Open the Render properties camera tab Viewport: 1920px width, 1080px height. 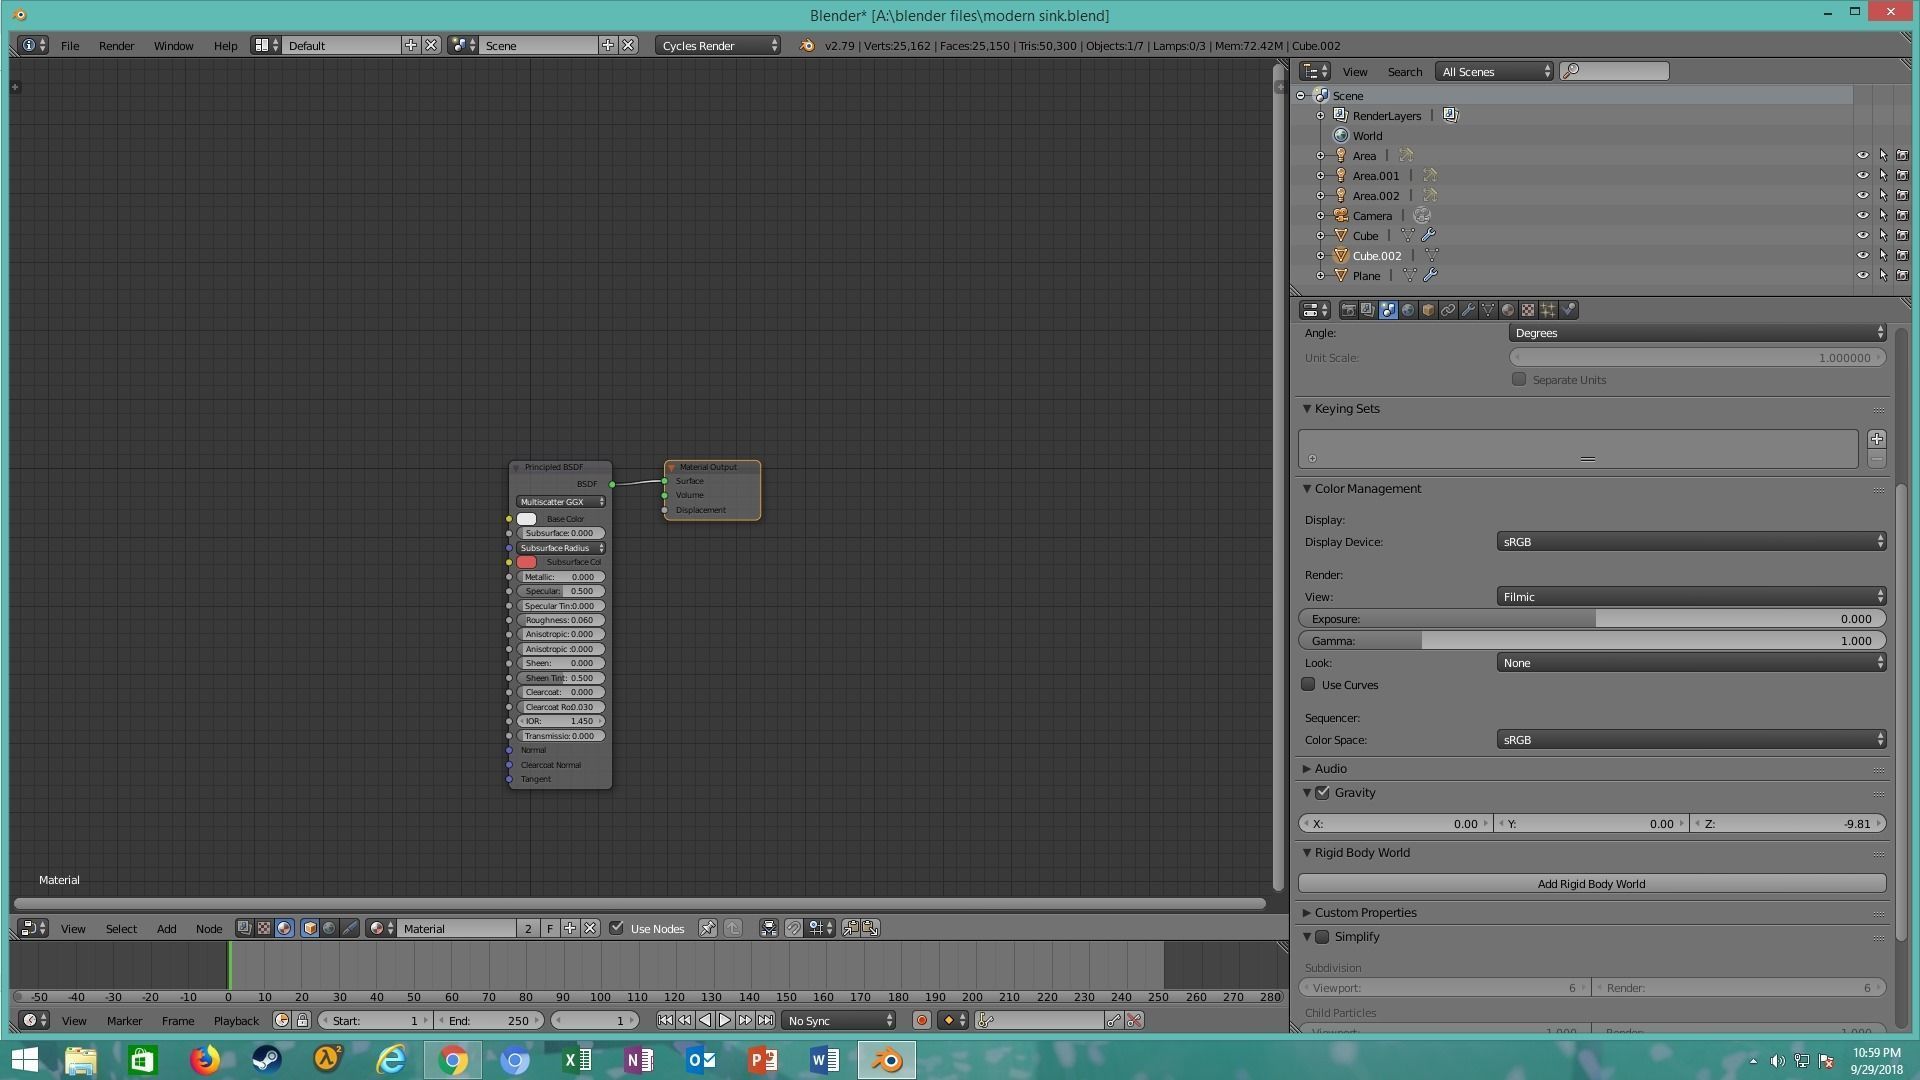tap(1348, 310)
